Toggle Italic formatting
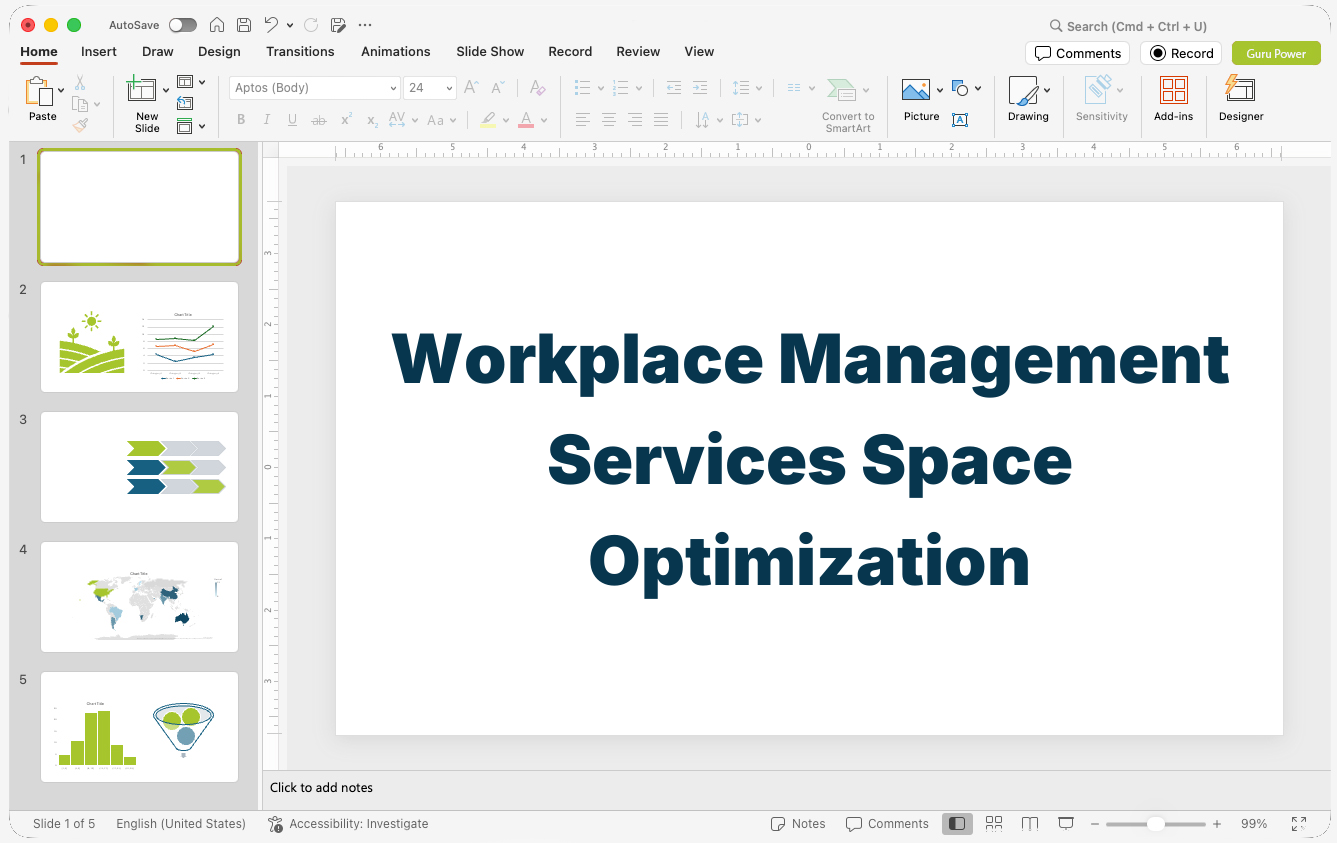The width and height of the screenshot is (1337, 843). click(266, 120)
